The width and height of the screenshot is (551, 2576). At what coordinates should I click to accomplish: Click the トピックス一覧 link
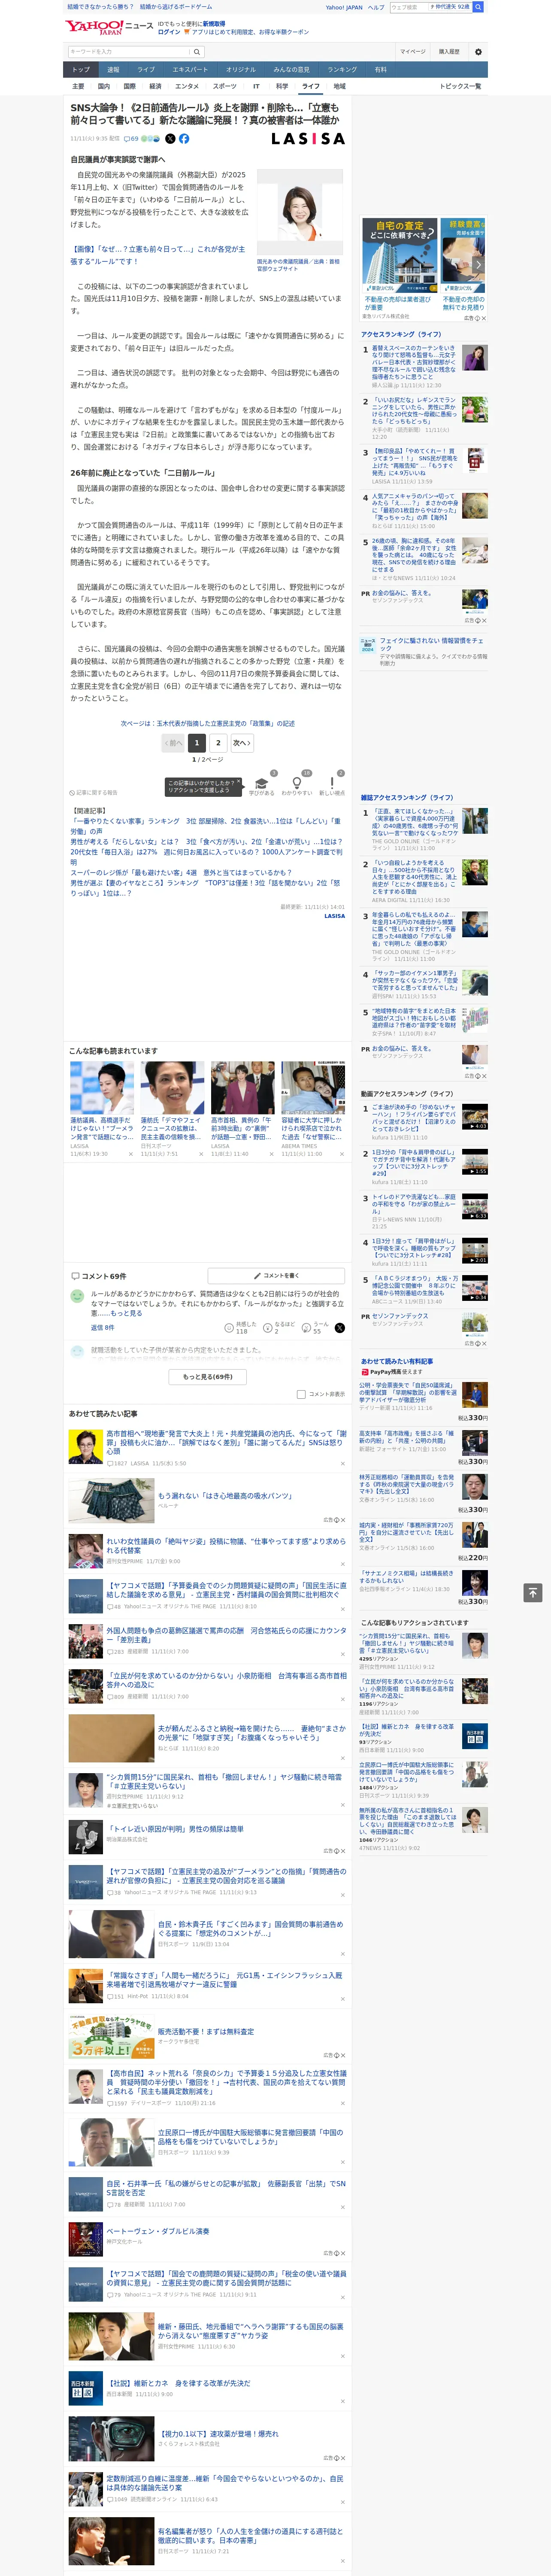(x=460, y=86)
